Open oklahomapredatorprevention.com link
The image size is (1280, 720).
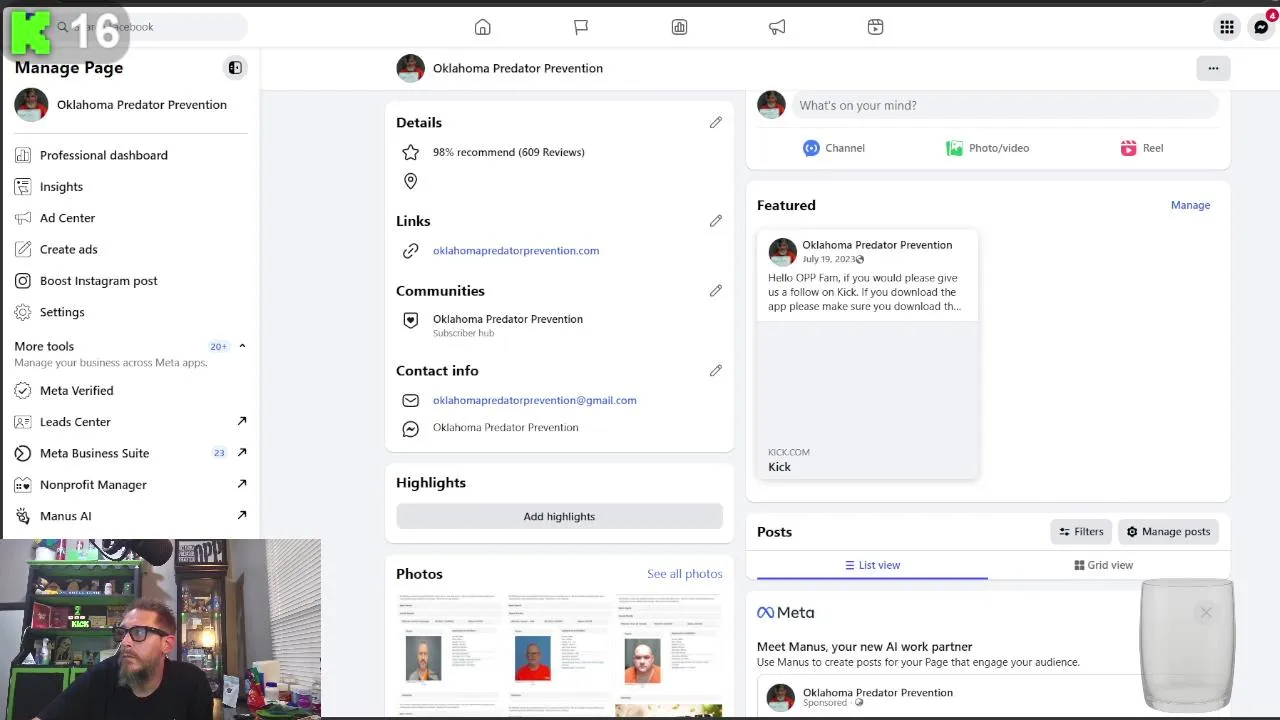click(516, 251)
